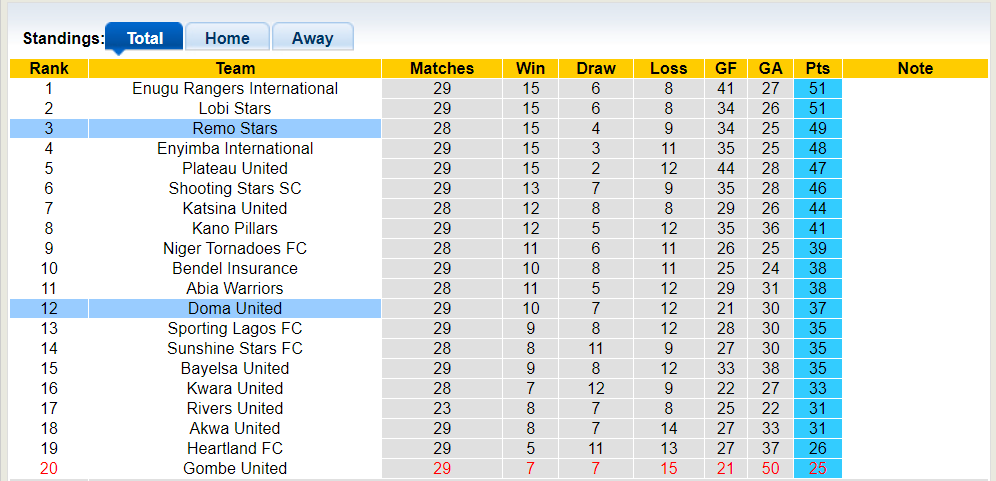Image resolution: width=996 pixels, height=481 pixels.
Task: Open Heartland FC team link
Action: [x=235, y=448]
